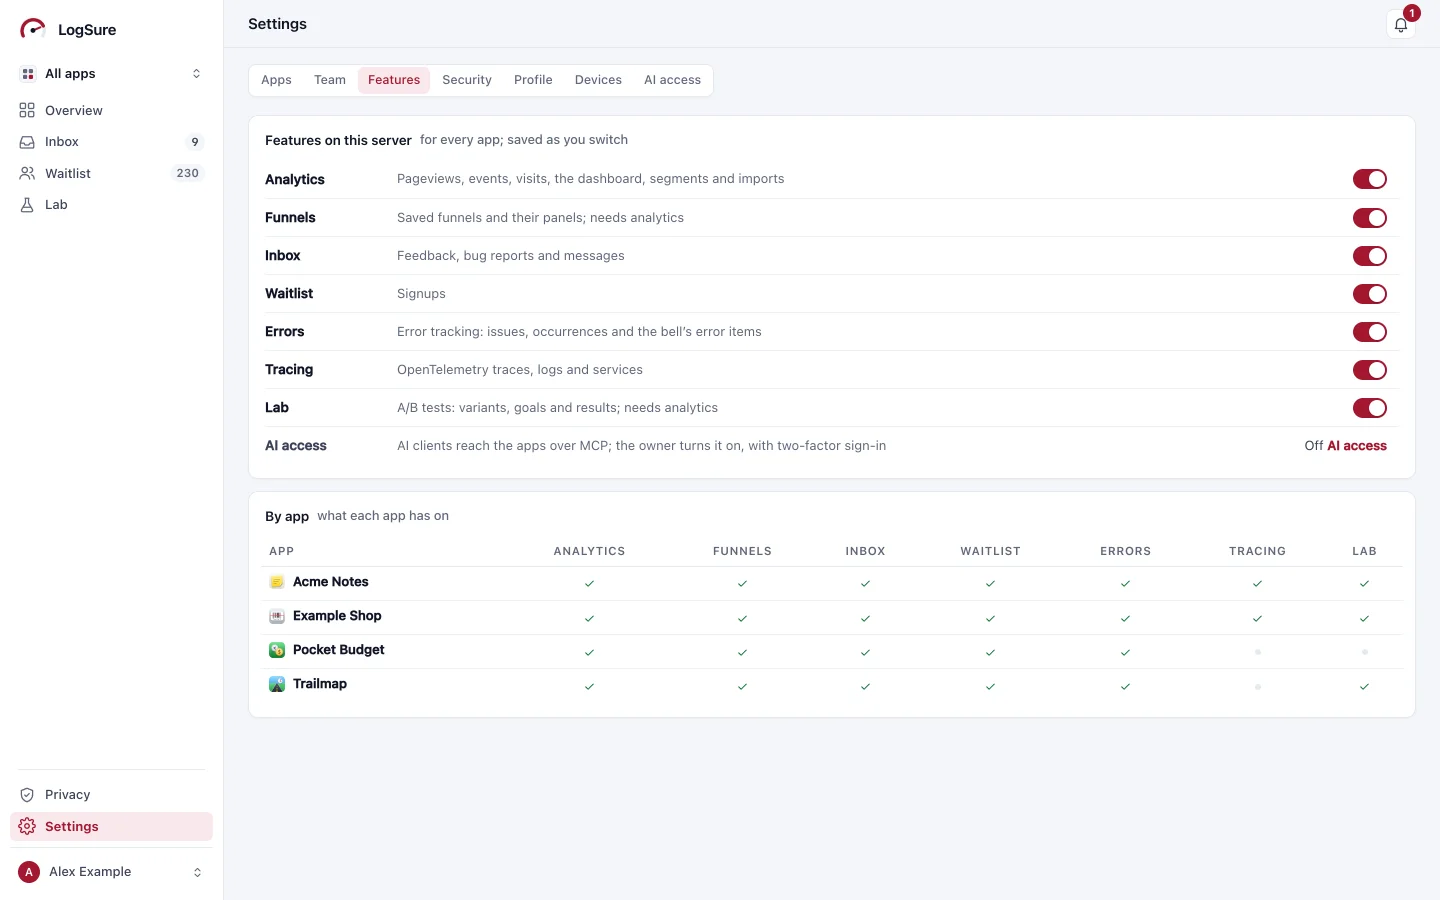1440x900 pixels.
Task: Open Overview in the sidebar
Action: (111, 110)
